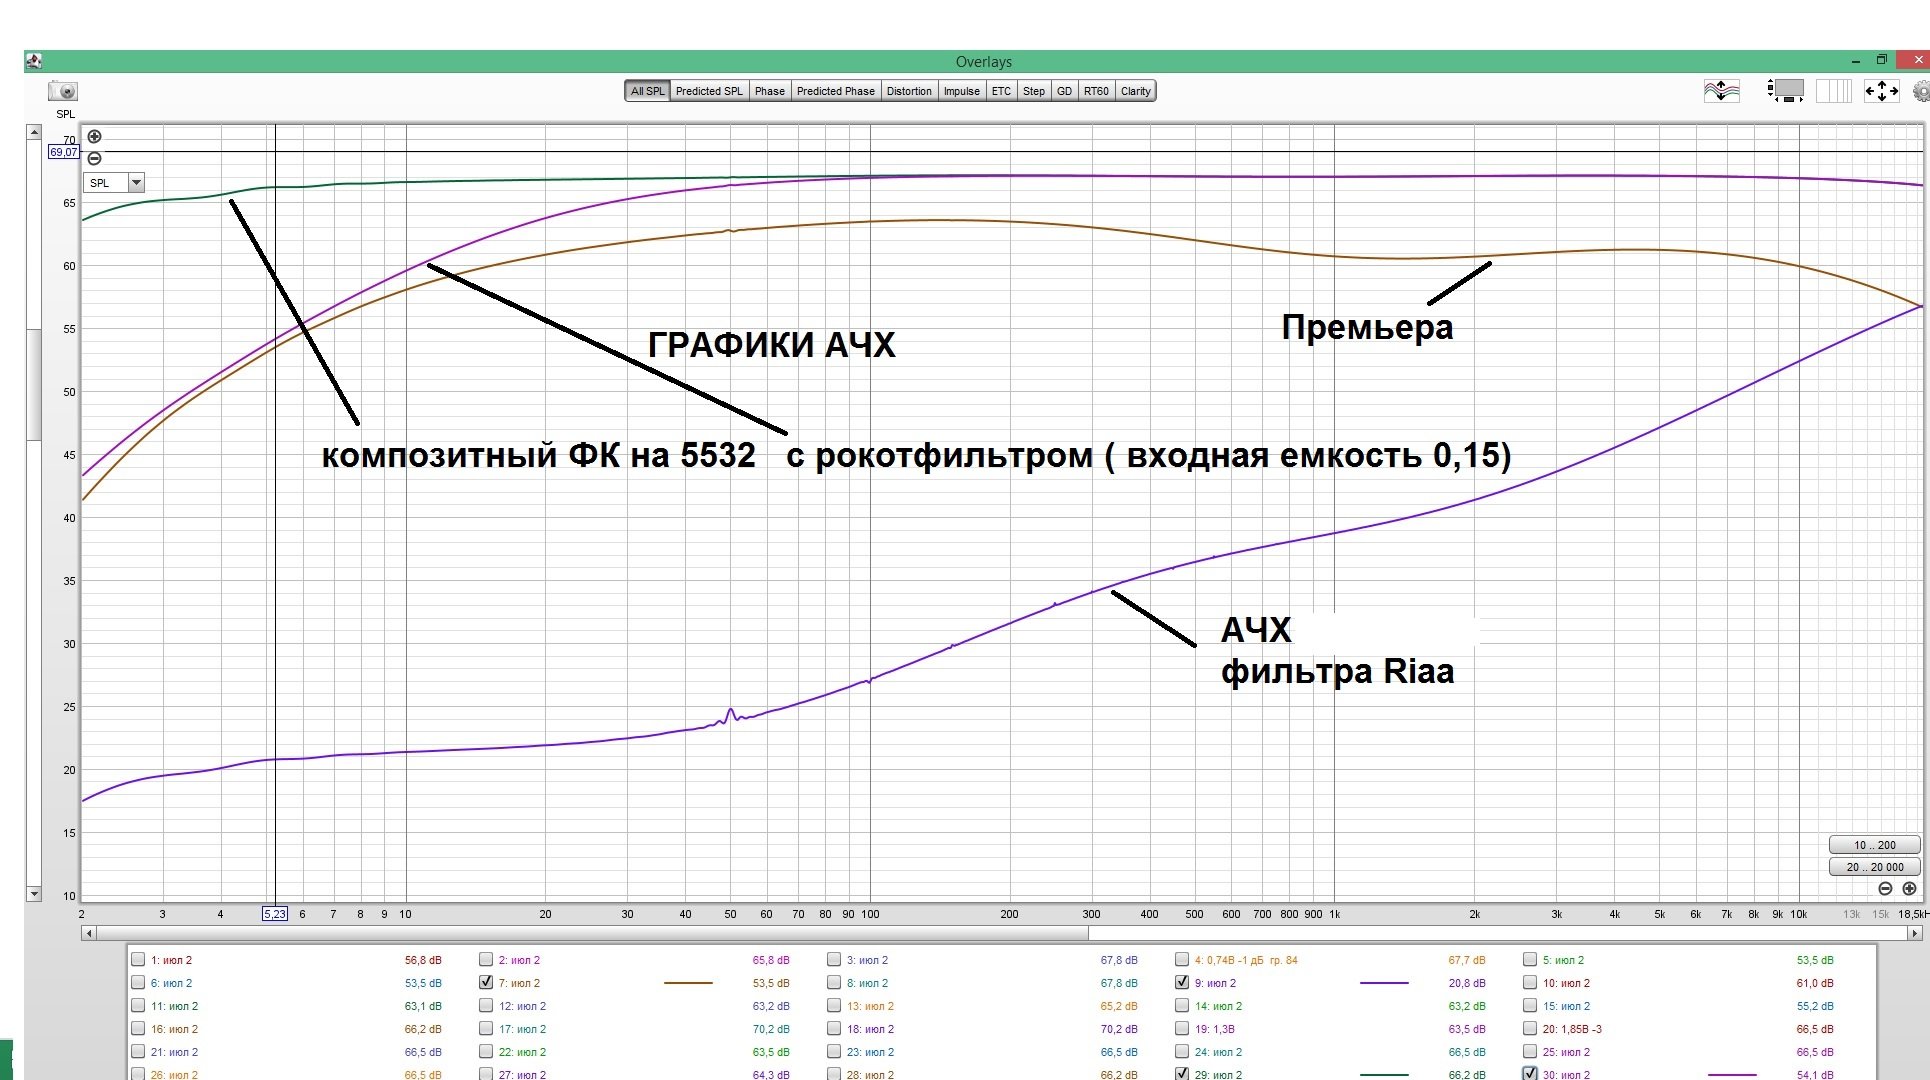The height and width of the screenshot is (1080, 1930).
Task: Open the GD tab
Action: pyautogui.click(x=1064, y=91)
